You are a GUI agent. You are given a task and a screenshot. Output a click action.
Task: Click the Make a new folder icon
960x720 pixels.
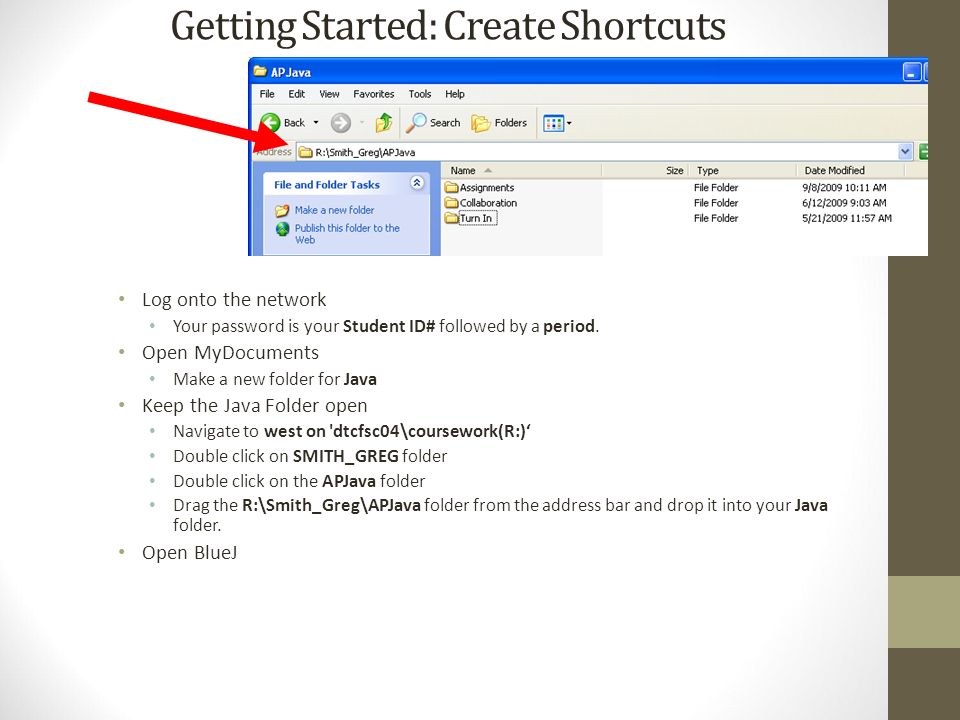(x=282, y=211)
